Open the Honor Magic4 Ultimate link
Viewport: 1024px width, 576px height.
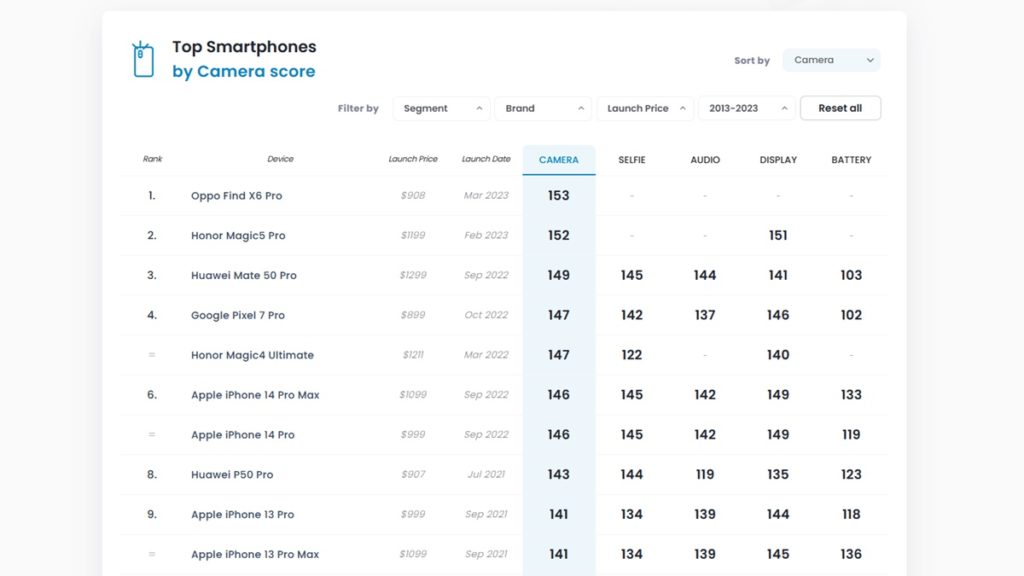[x=252, y=355]
